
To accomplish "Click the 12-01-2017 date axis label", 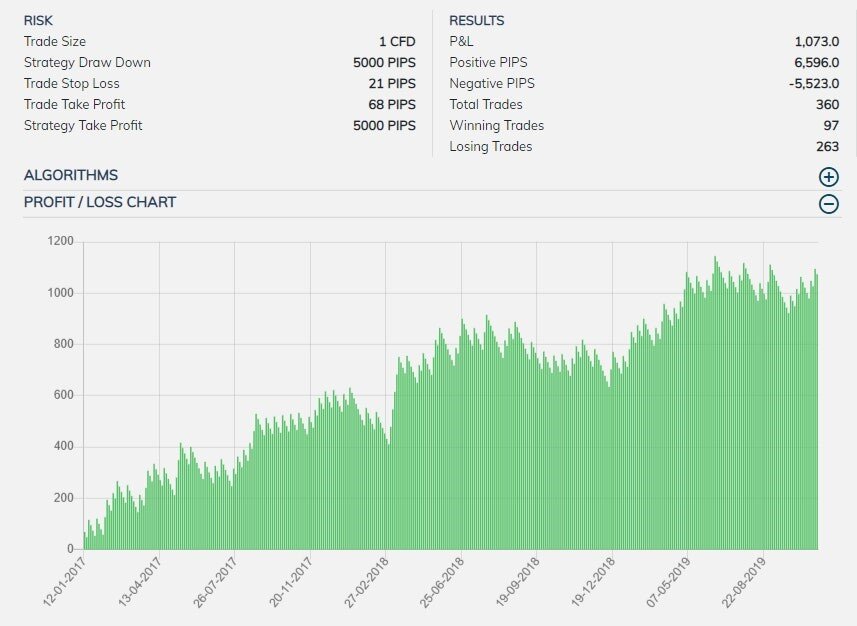I will (64, 581).
